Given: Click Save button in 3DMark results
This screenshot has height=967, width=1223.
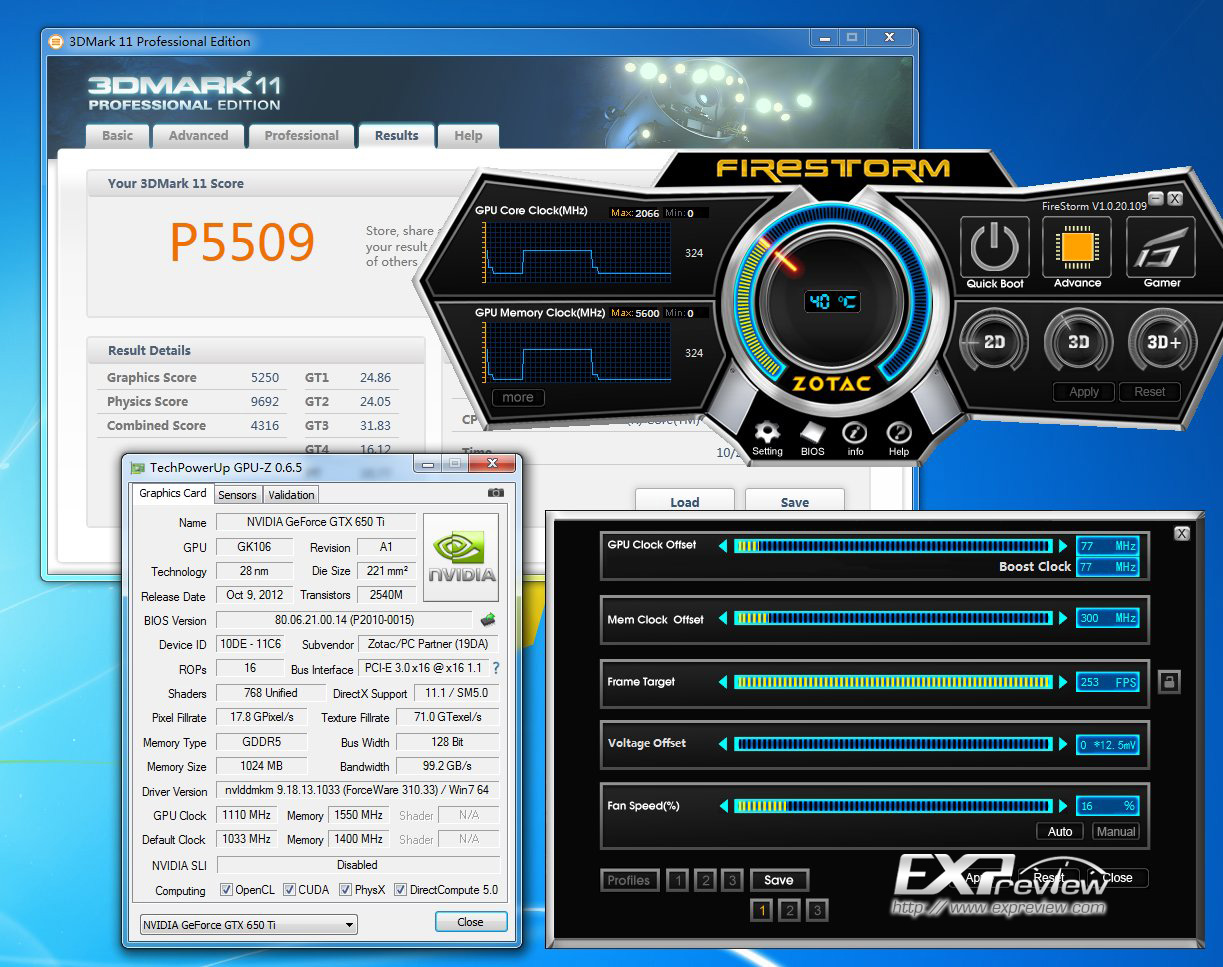Looking at the screenshot, I should [x=795, y=501].
